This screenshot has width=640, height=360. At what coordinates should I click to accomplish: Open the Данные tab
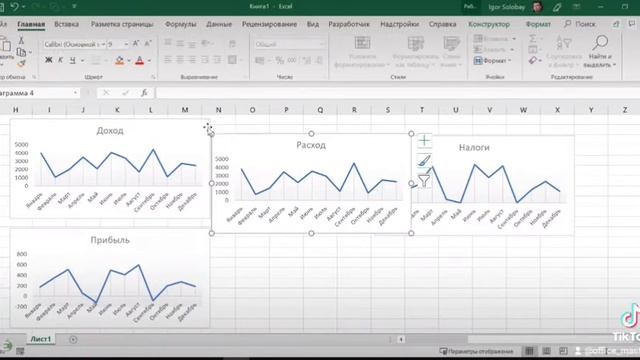(x=219, y=24)
